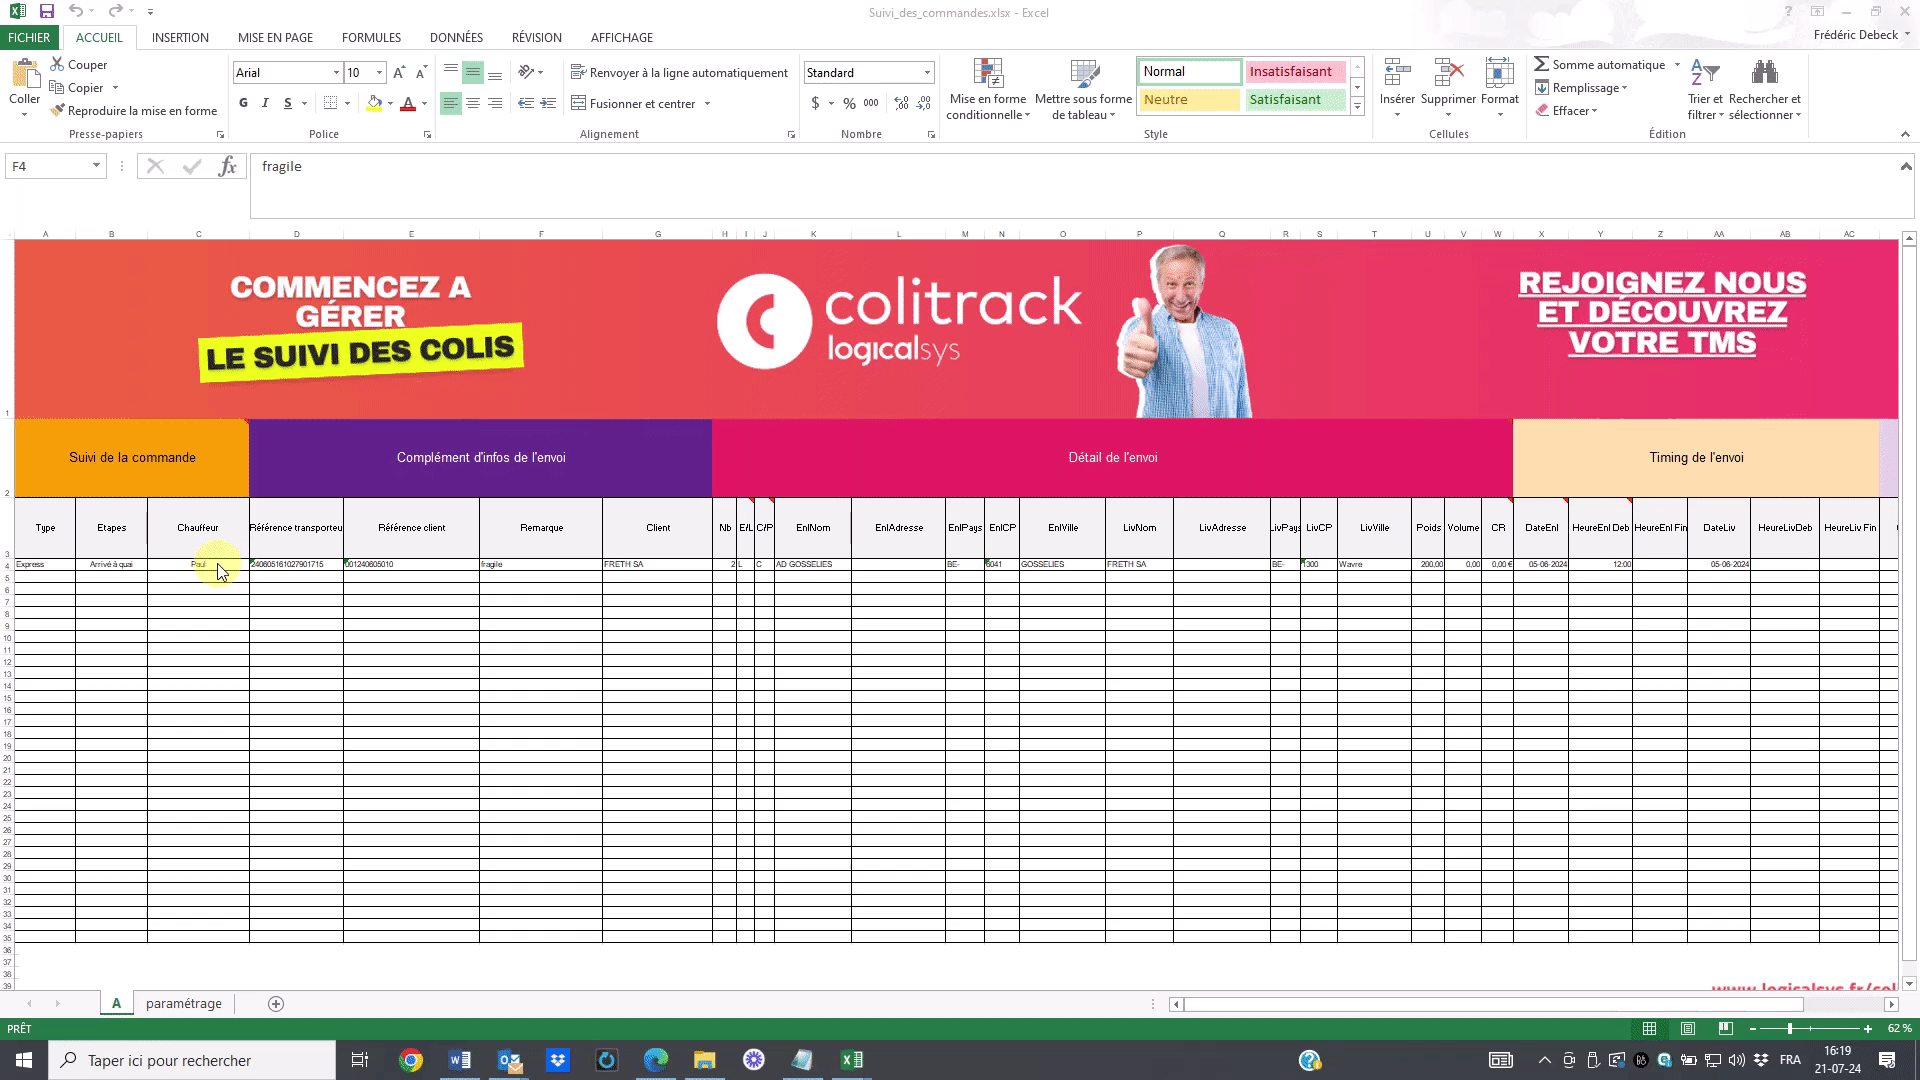The image size is (1920, 1080).
Task: Click the Supprimer cells icon
Action: [1448, 74]
